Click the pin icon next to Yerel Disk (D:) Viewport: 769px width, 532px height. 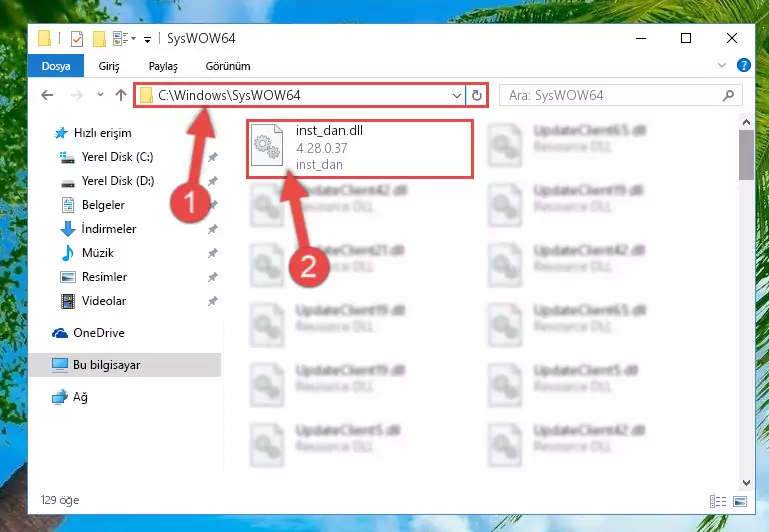click(x=212, y=181)
